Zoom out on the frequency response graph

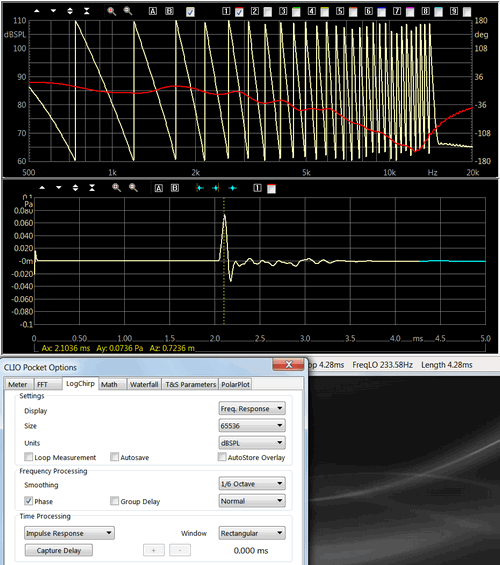(128, 11)
